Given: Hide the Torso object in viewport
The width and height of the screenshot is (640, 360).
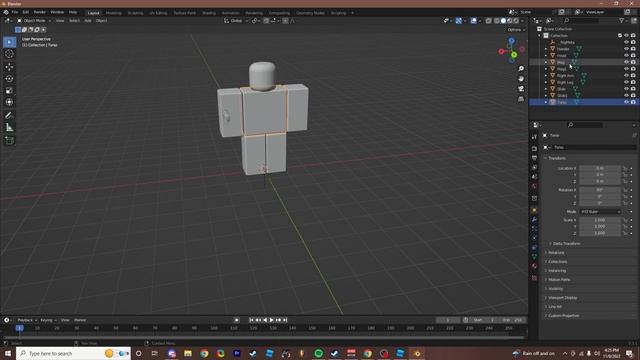Looking at the screenshot, I should [626, 102].
